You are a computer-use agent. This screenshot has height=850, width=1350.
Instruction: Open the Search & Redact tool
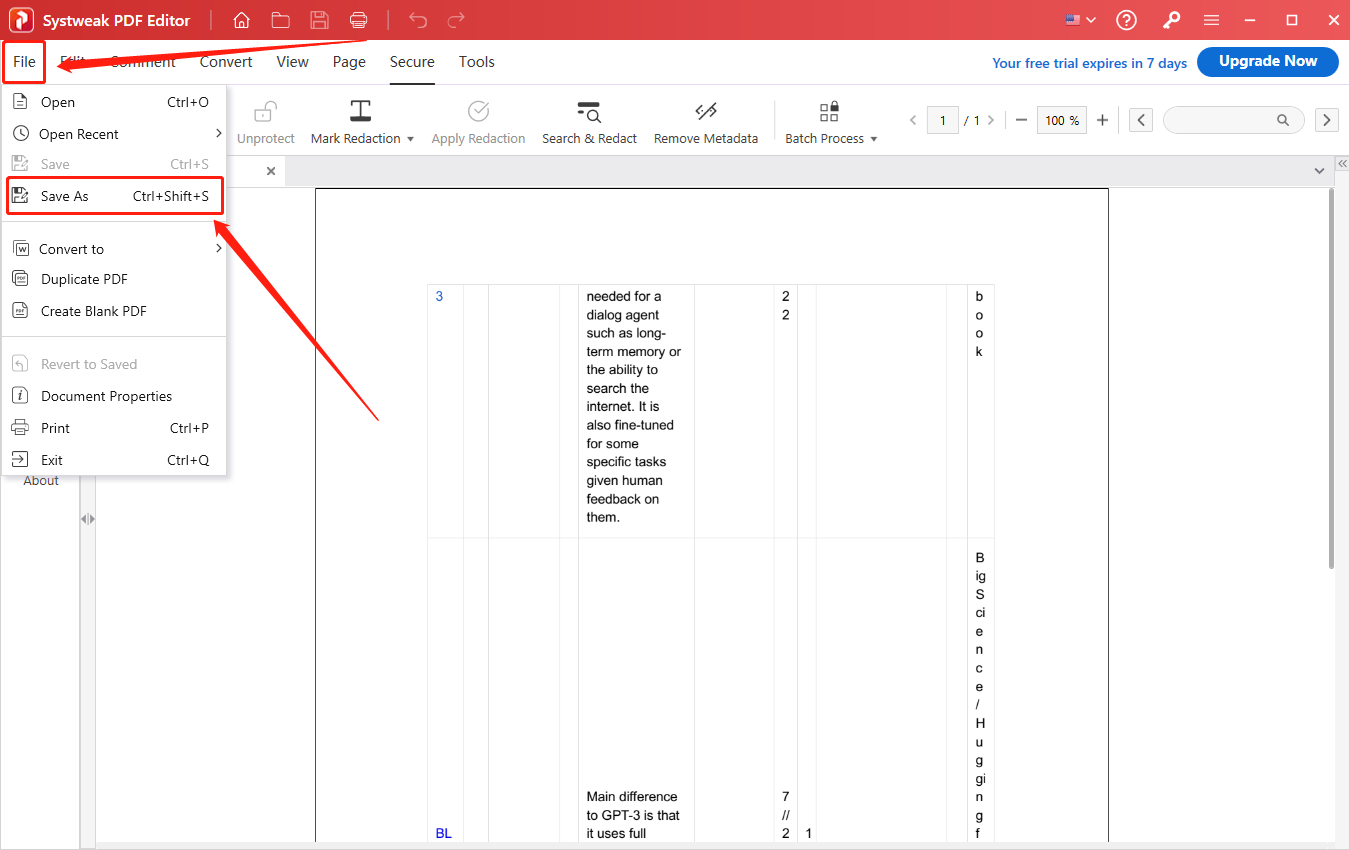pyautogui.click(x=589, y=122)
